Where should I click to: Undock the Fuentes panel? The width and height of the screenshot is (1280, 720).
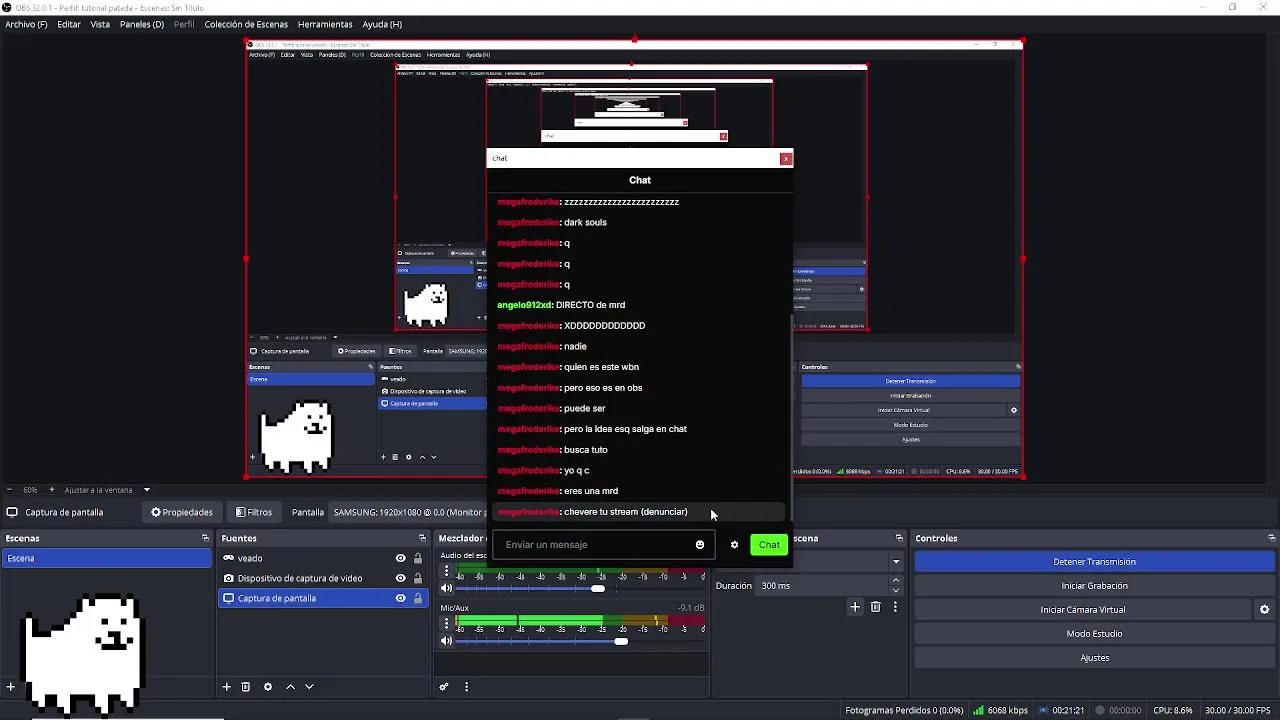tap(421, 538)
